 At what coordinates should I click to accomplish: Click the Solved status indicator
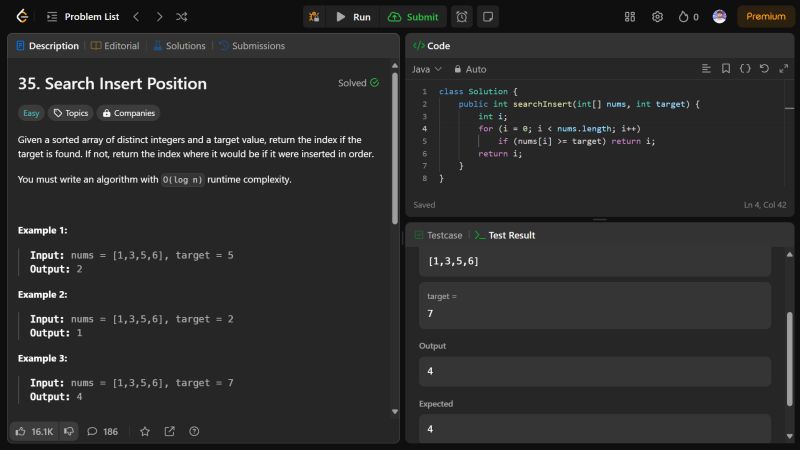(x=359, y=83)
